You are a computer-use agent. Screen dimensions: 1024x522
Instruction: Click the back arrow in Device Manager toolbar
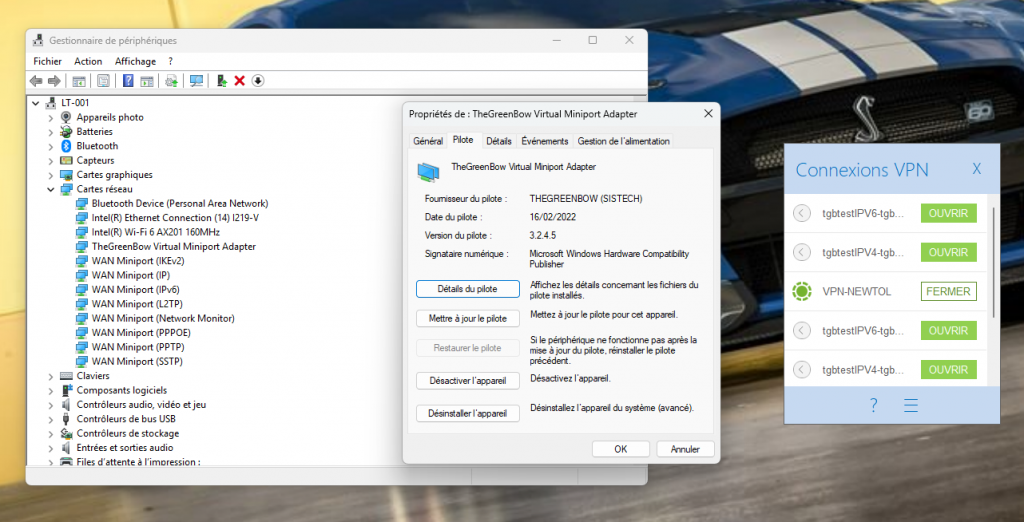pos(36,81)
